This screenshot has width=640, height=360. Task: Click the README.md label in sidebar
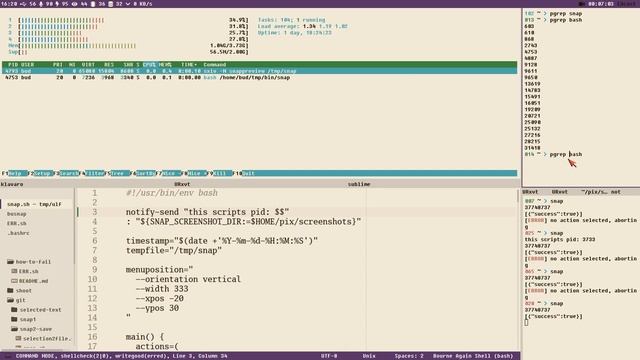34,281
